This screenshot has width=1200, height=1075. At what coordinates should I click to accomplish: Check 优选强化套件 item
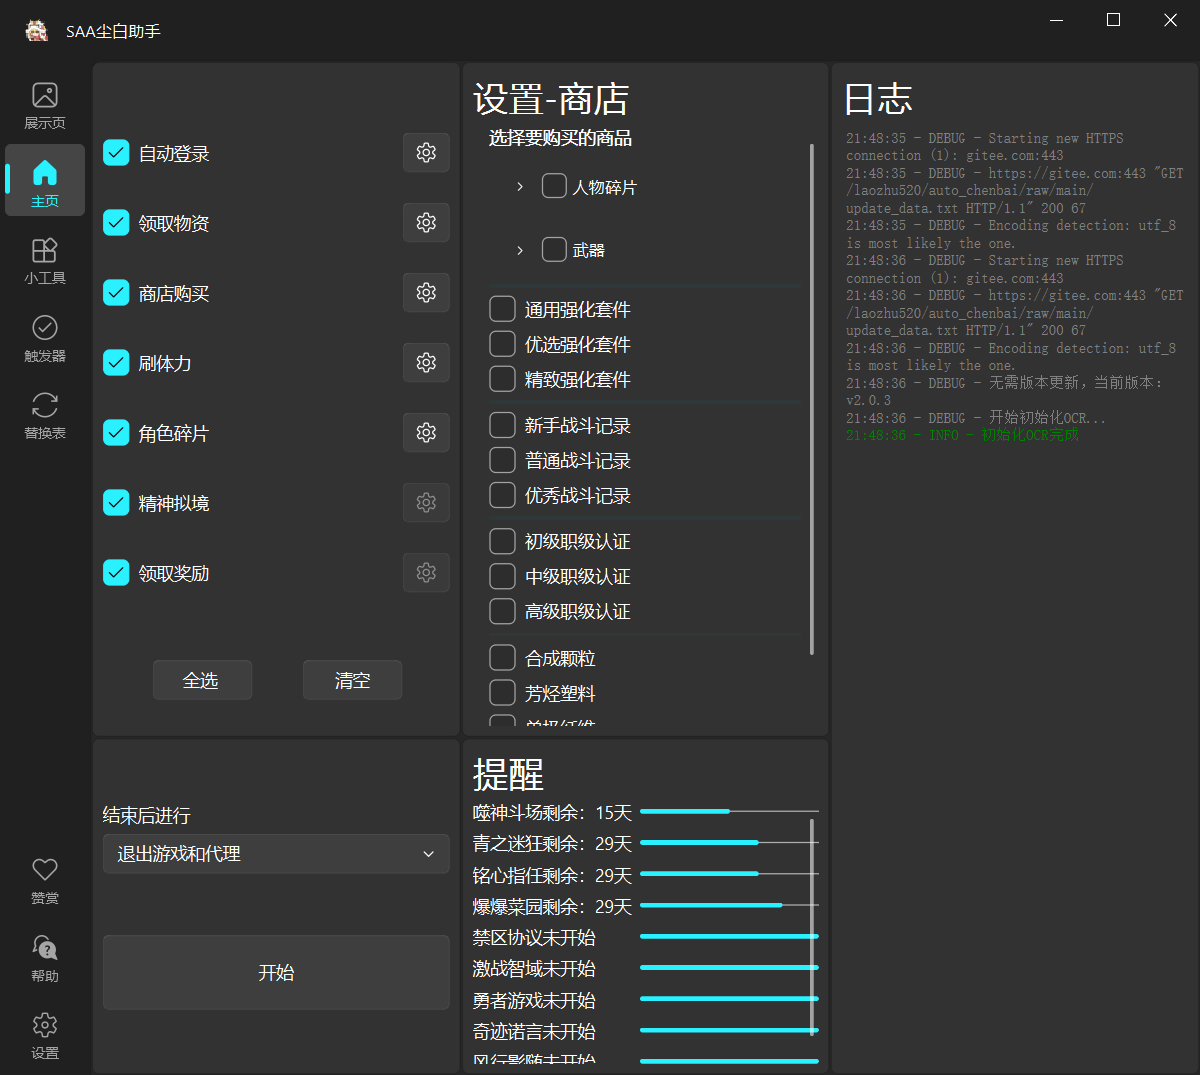tap(502, 344)
